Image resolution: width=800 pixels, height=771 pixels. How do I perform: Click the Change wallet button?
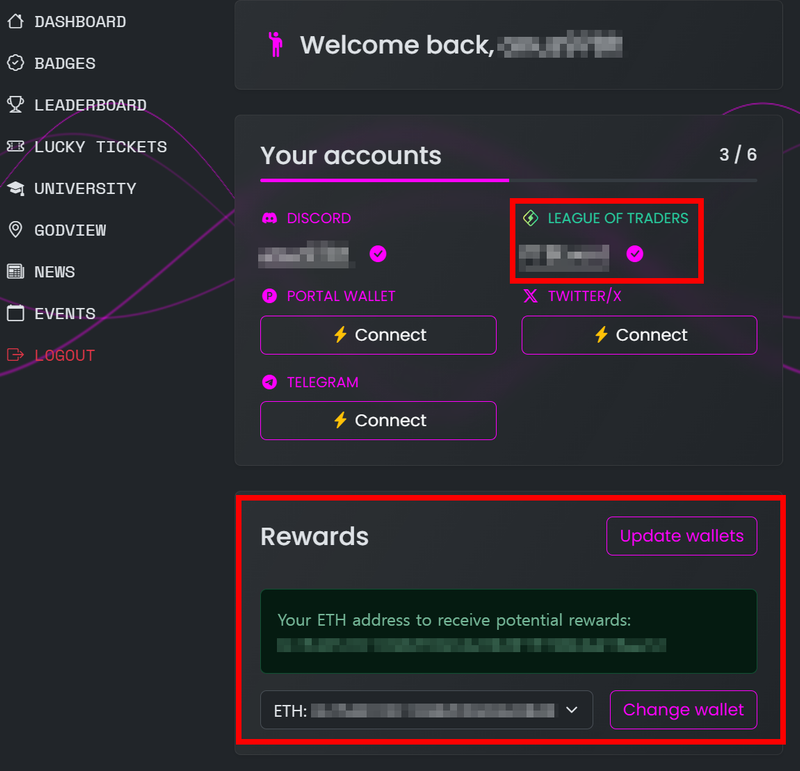coord(683,710)
